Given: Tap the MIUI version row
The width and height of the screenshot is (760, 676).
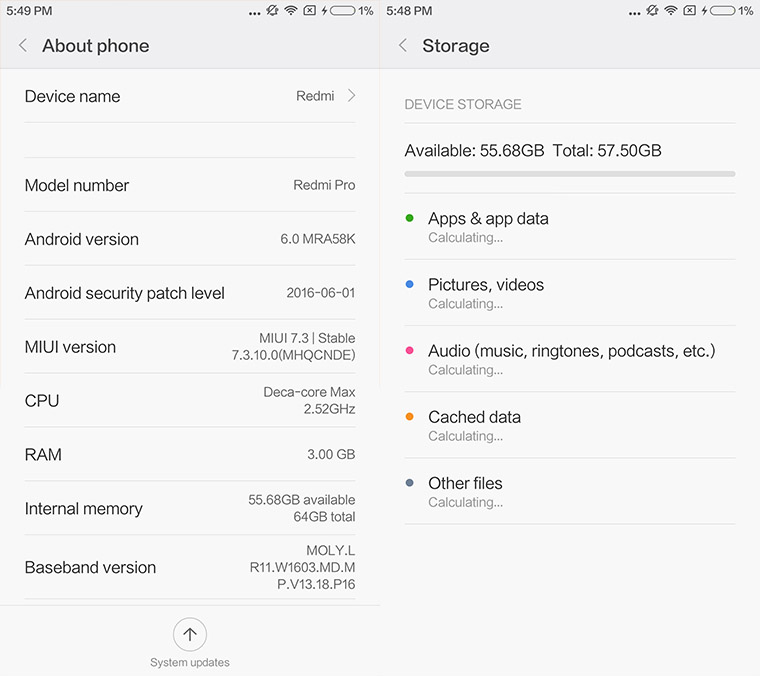Looking at the screenshot, I should click(190, 347).
